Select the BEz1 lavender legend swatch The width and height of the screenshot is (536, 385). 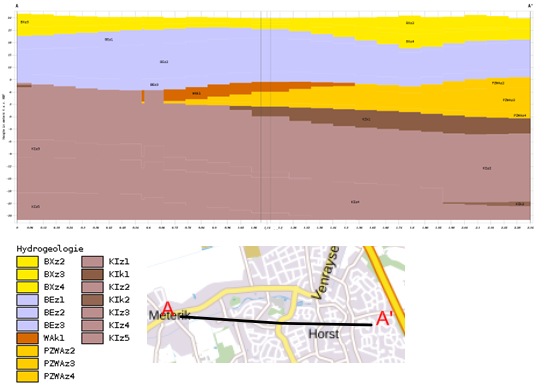(27, 300)
